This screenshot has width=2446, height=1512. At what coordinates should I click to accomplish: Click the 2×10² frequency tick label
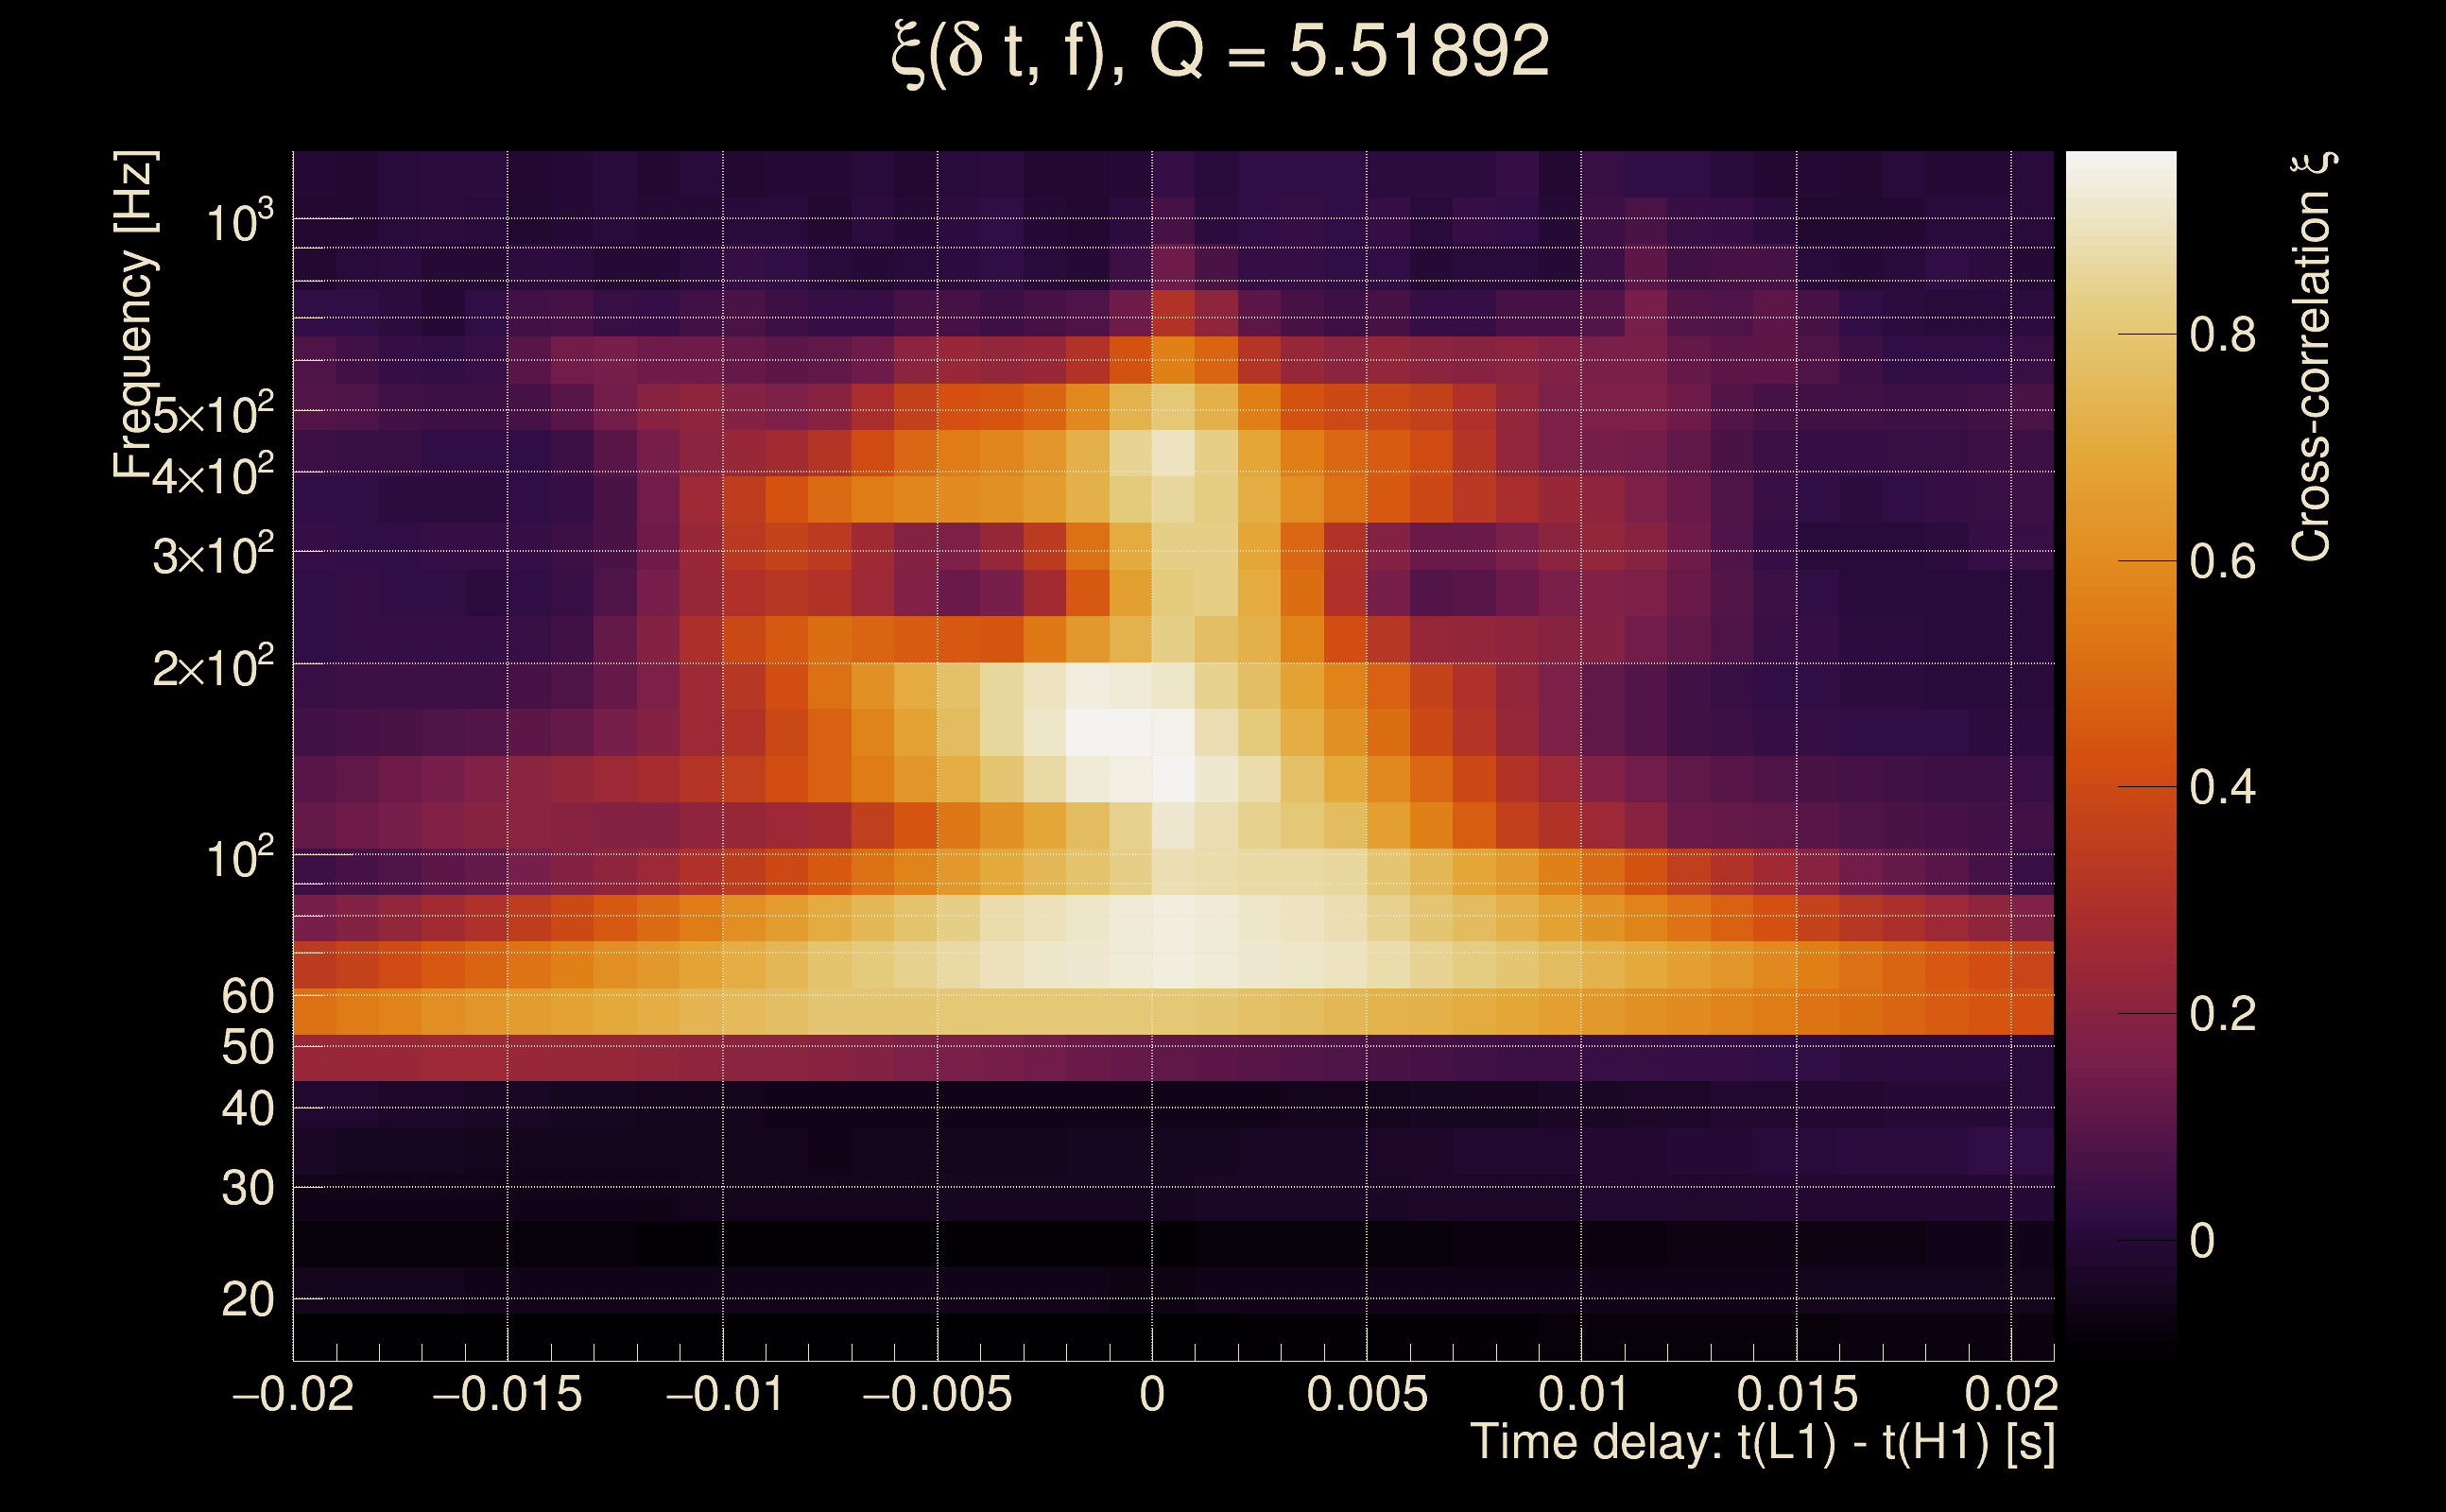(x=213, y=667)
